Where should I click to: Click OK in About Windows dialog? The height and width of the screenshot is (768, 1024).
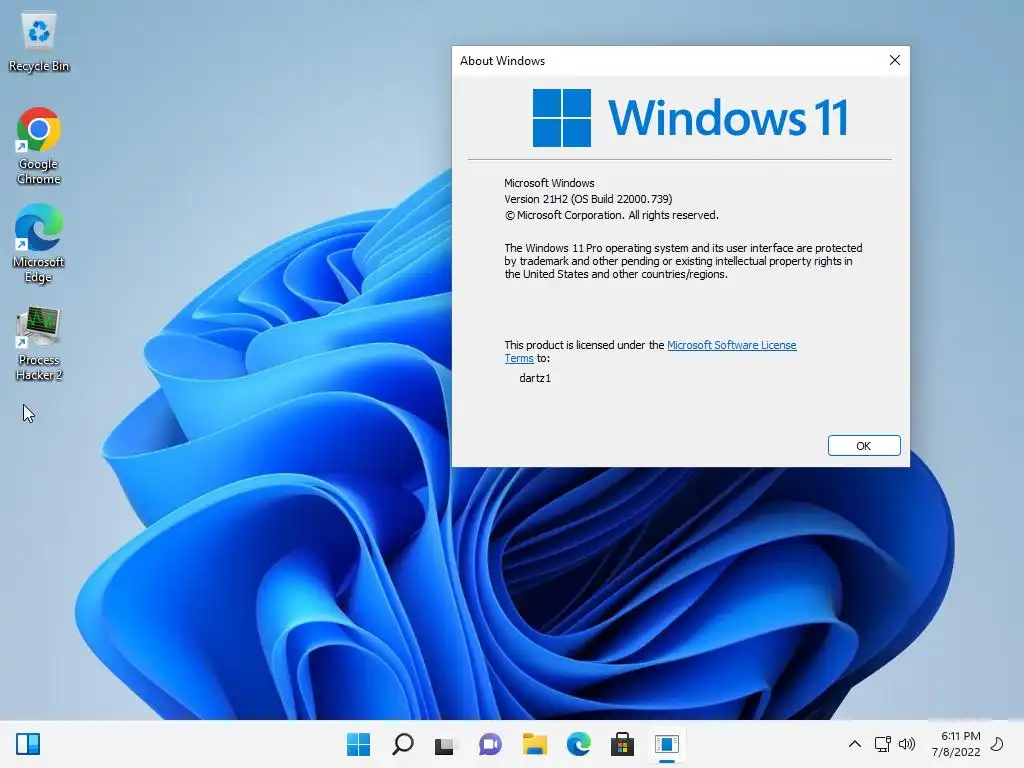[x=863, y=445]
